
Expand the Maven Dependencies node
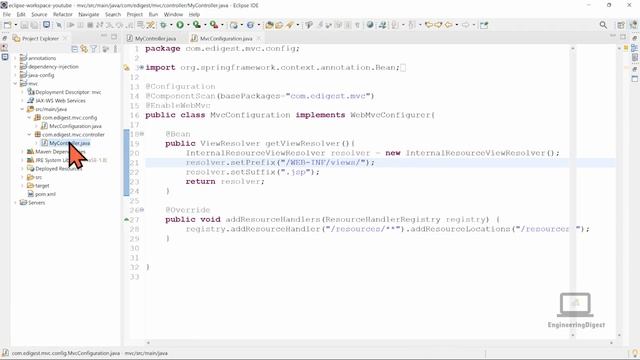[22, 151]
